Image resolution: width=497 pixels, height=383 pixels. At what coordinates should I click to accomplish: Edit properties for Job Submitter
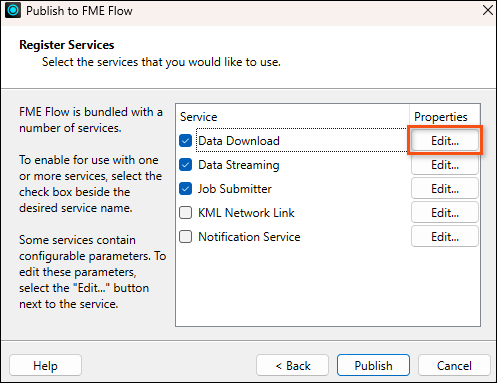(x=445, y=189)
